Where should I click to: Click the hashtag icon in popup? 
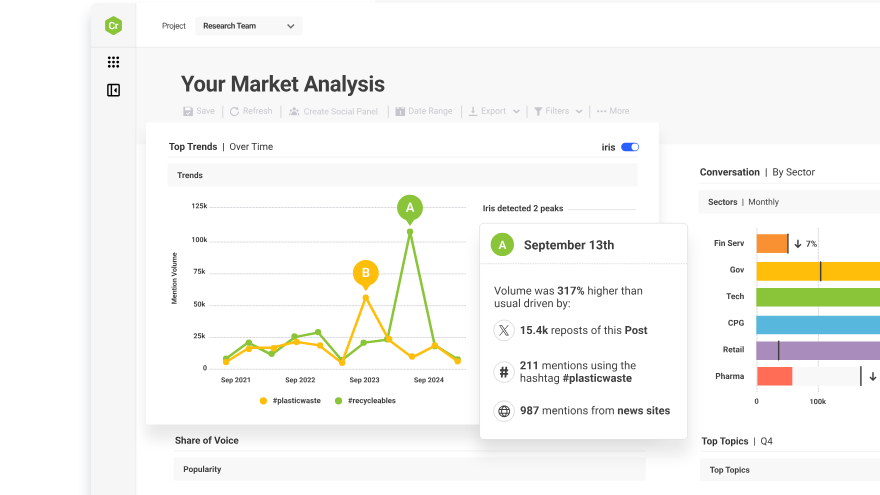(x=504, y=372)
